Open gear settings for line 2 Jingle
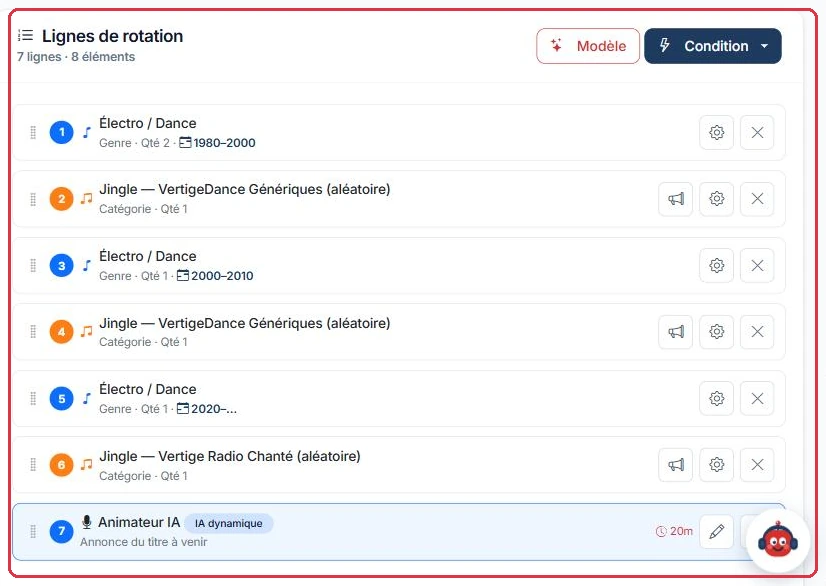The height and width of the screenshot is (586, 826). point(716,199)
